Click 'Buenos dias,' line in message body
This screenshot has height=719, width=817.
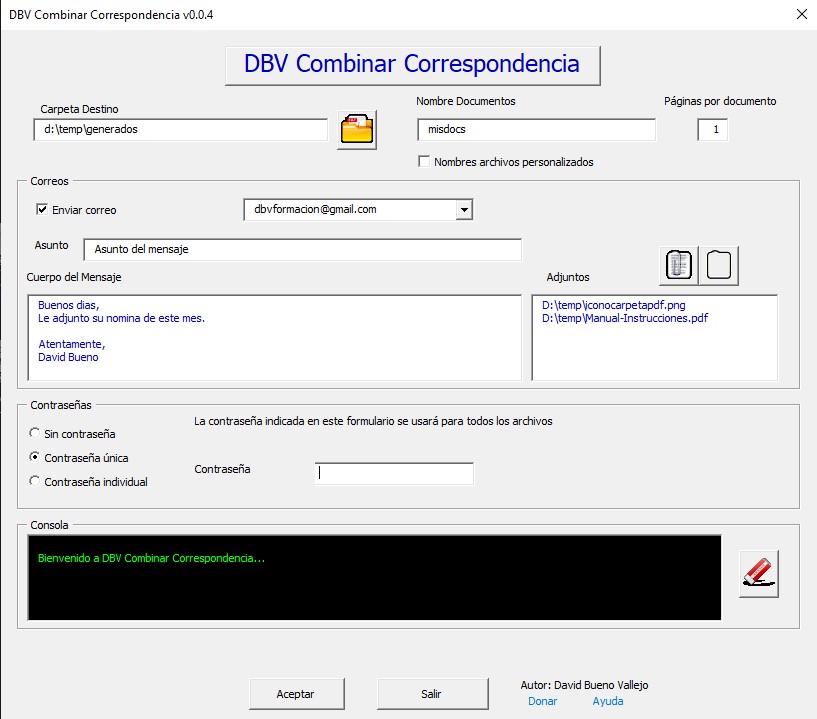[68, 305]
